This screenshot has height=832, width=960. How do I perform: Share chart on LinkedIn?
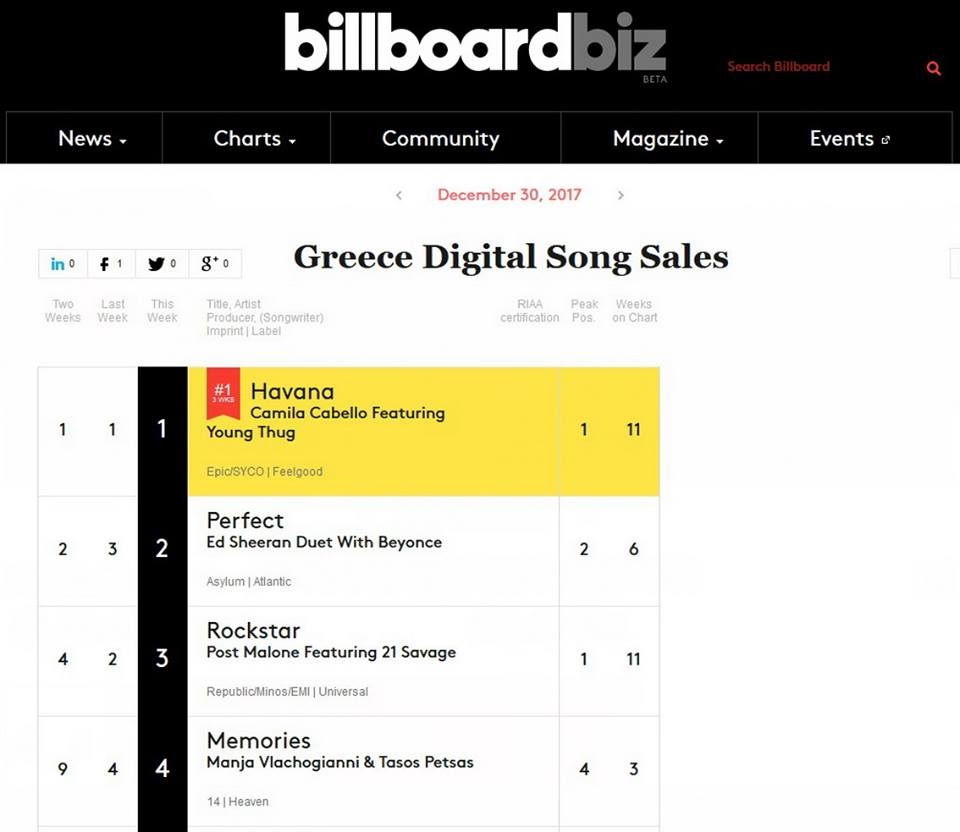[62, 264]
